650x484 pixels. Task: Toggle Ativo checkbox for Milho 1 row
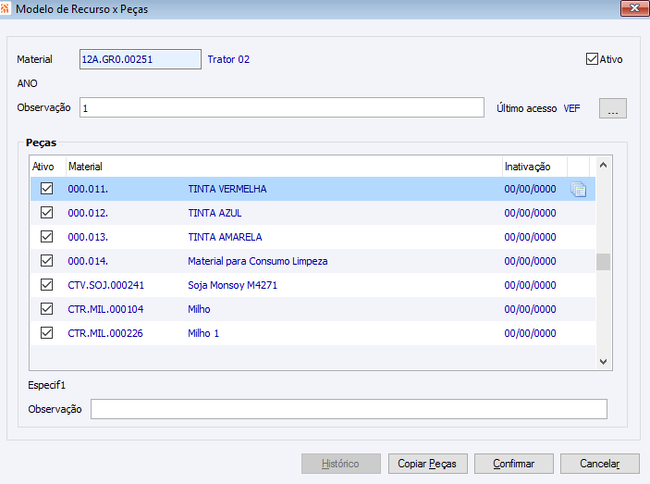pos(47,333)
